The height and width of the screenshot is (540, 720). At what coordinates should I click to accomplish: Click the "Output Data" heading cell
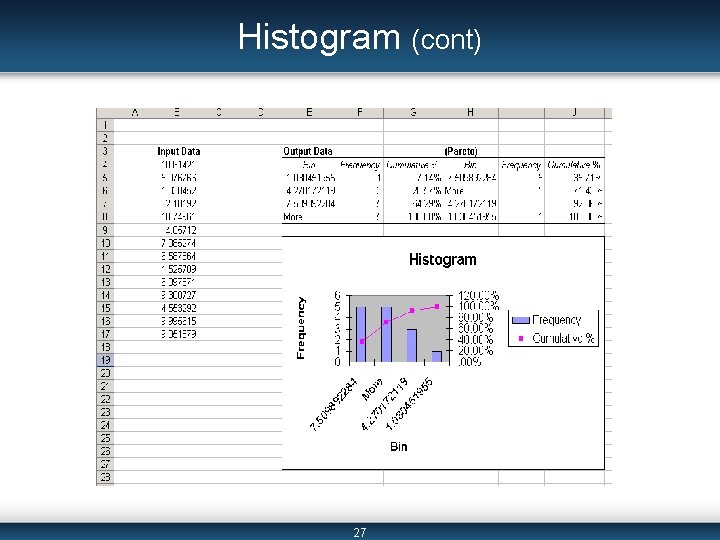coord(308,152)
